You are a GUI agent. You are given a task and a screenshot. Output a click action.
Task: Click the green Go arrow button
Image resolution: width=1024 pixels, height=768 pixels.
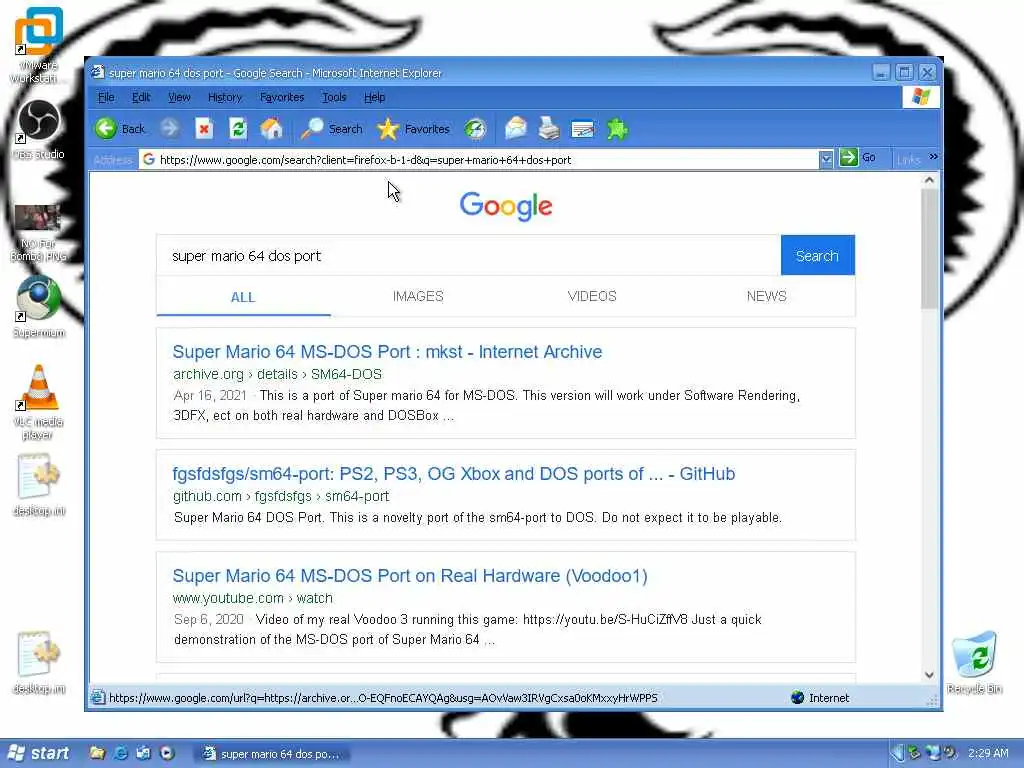[x=848, y=157]
